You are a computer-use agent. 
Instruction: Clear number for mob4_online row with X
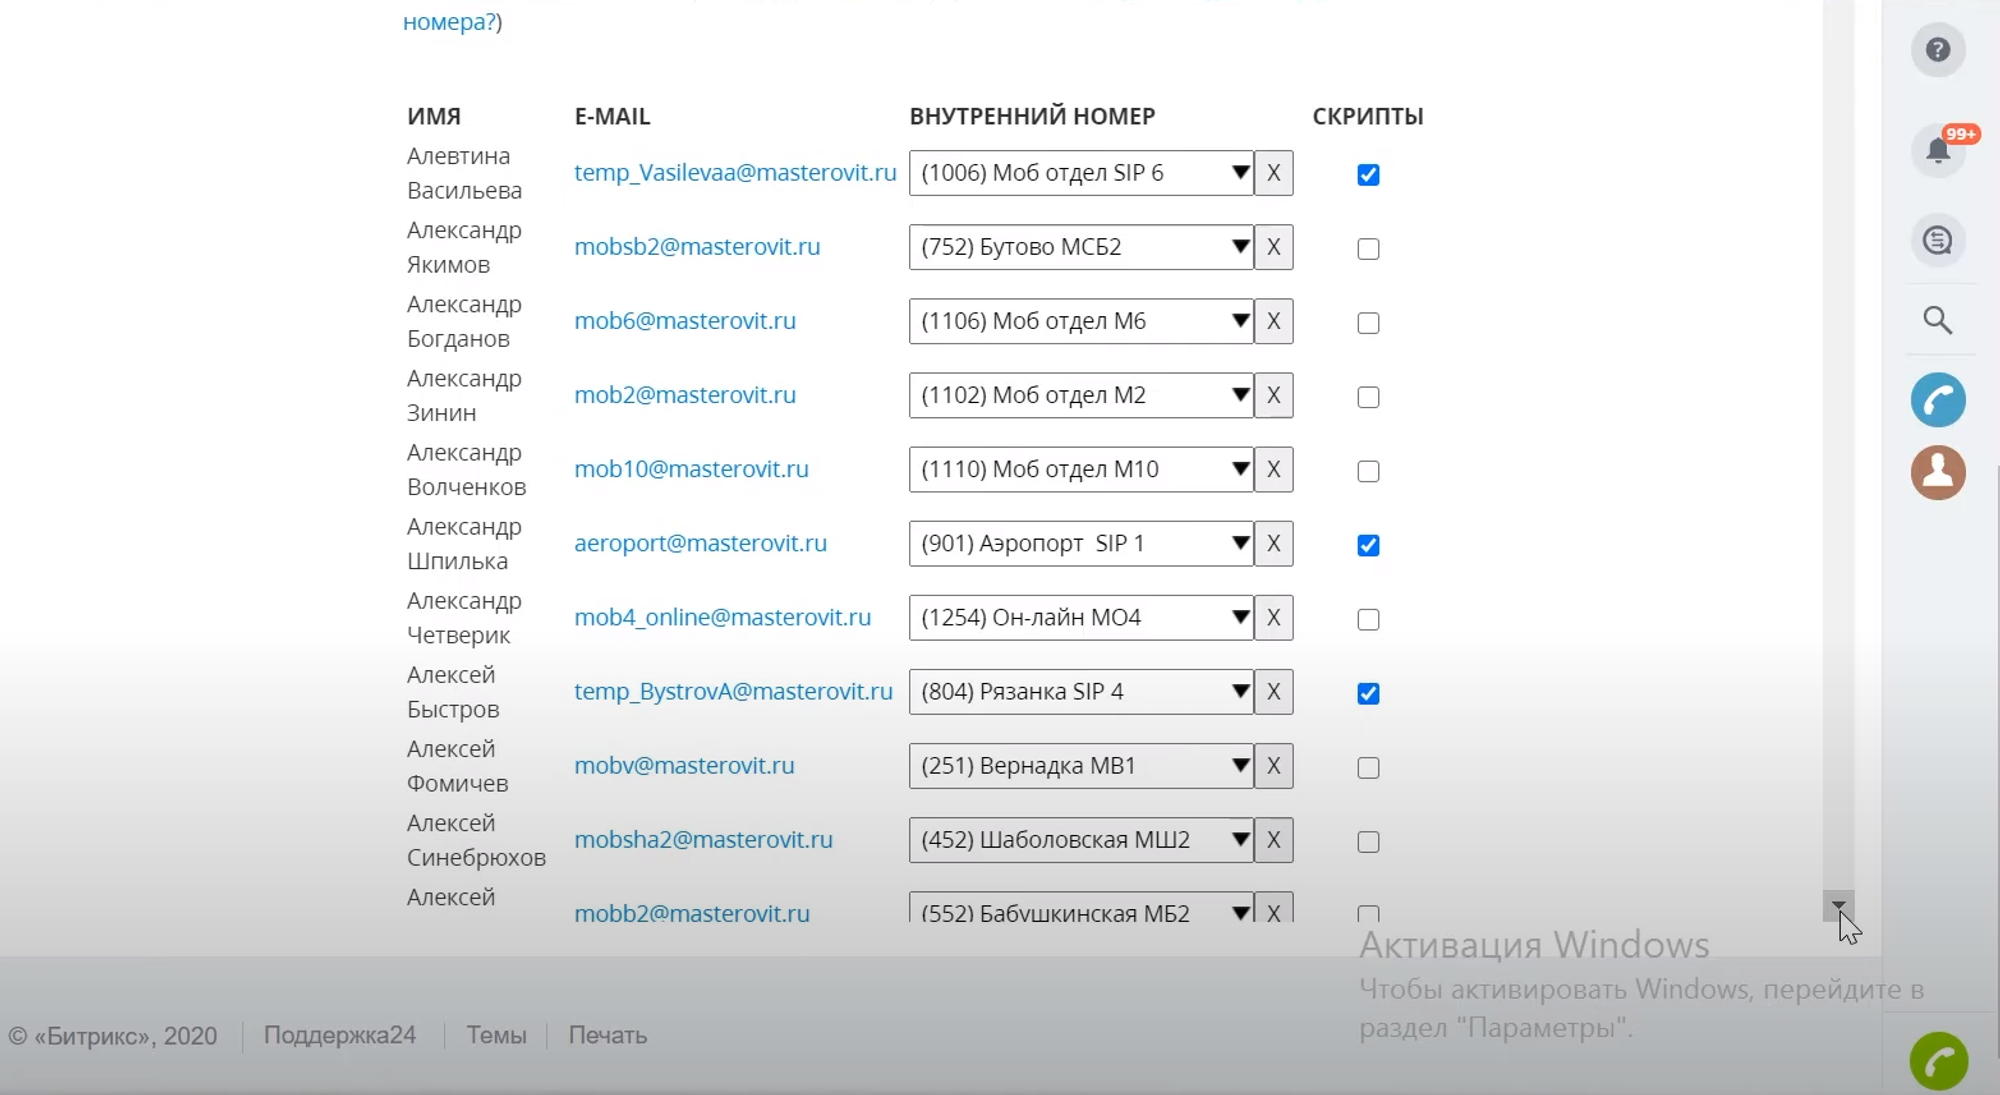coord(1273,617)
